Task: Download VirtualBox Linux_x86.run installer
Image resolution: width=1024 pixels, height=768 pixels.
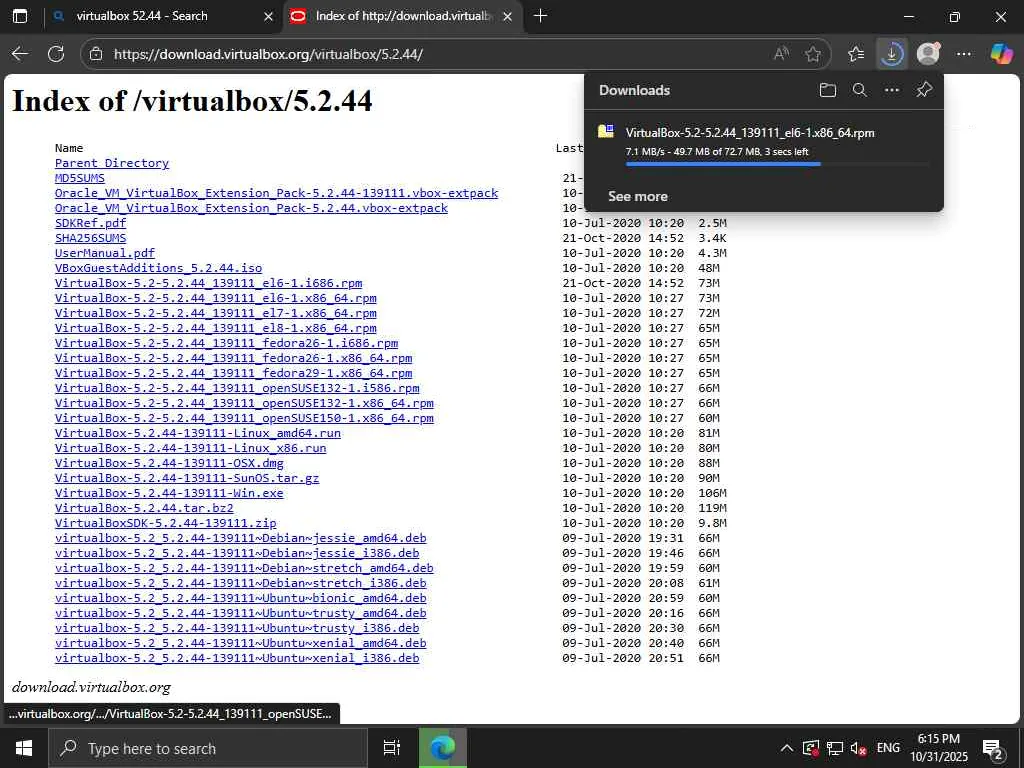Action: point(191,448)
